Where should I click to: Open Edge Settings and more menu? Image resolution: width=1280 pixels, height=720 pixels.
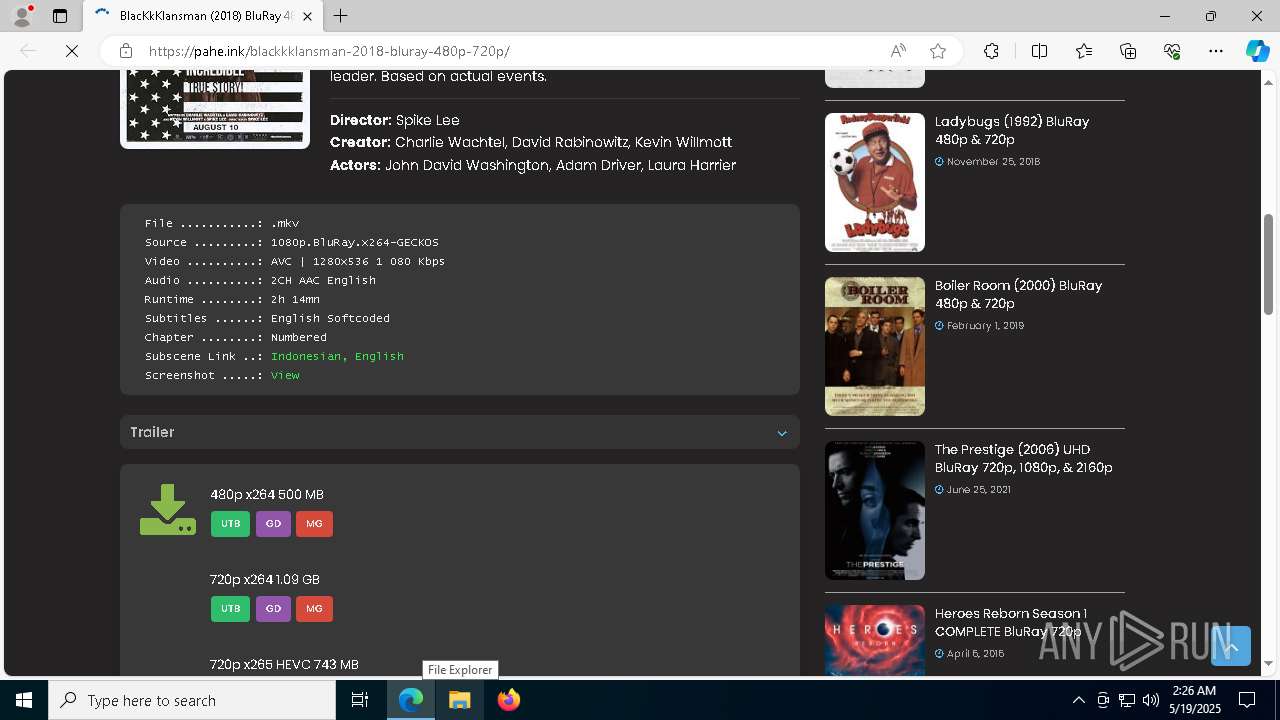pyautogui.click(x=1216, y=51)
